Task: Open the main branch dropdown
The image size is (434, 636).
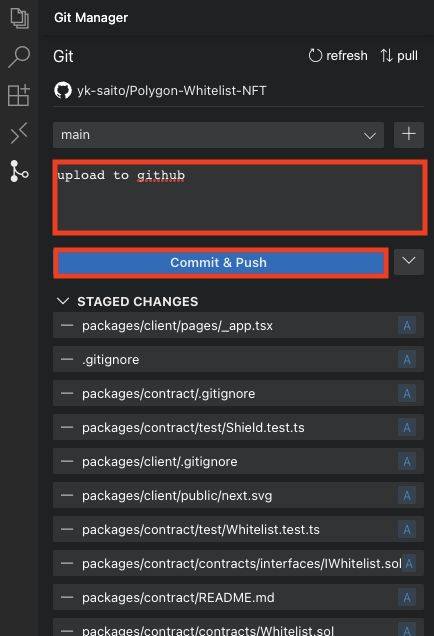Action: [218, 135]
